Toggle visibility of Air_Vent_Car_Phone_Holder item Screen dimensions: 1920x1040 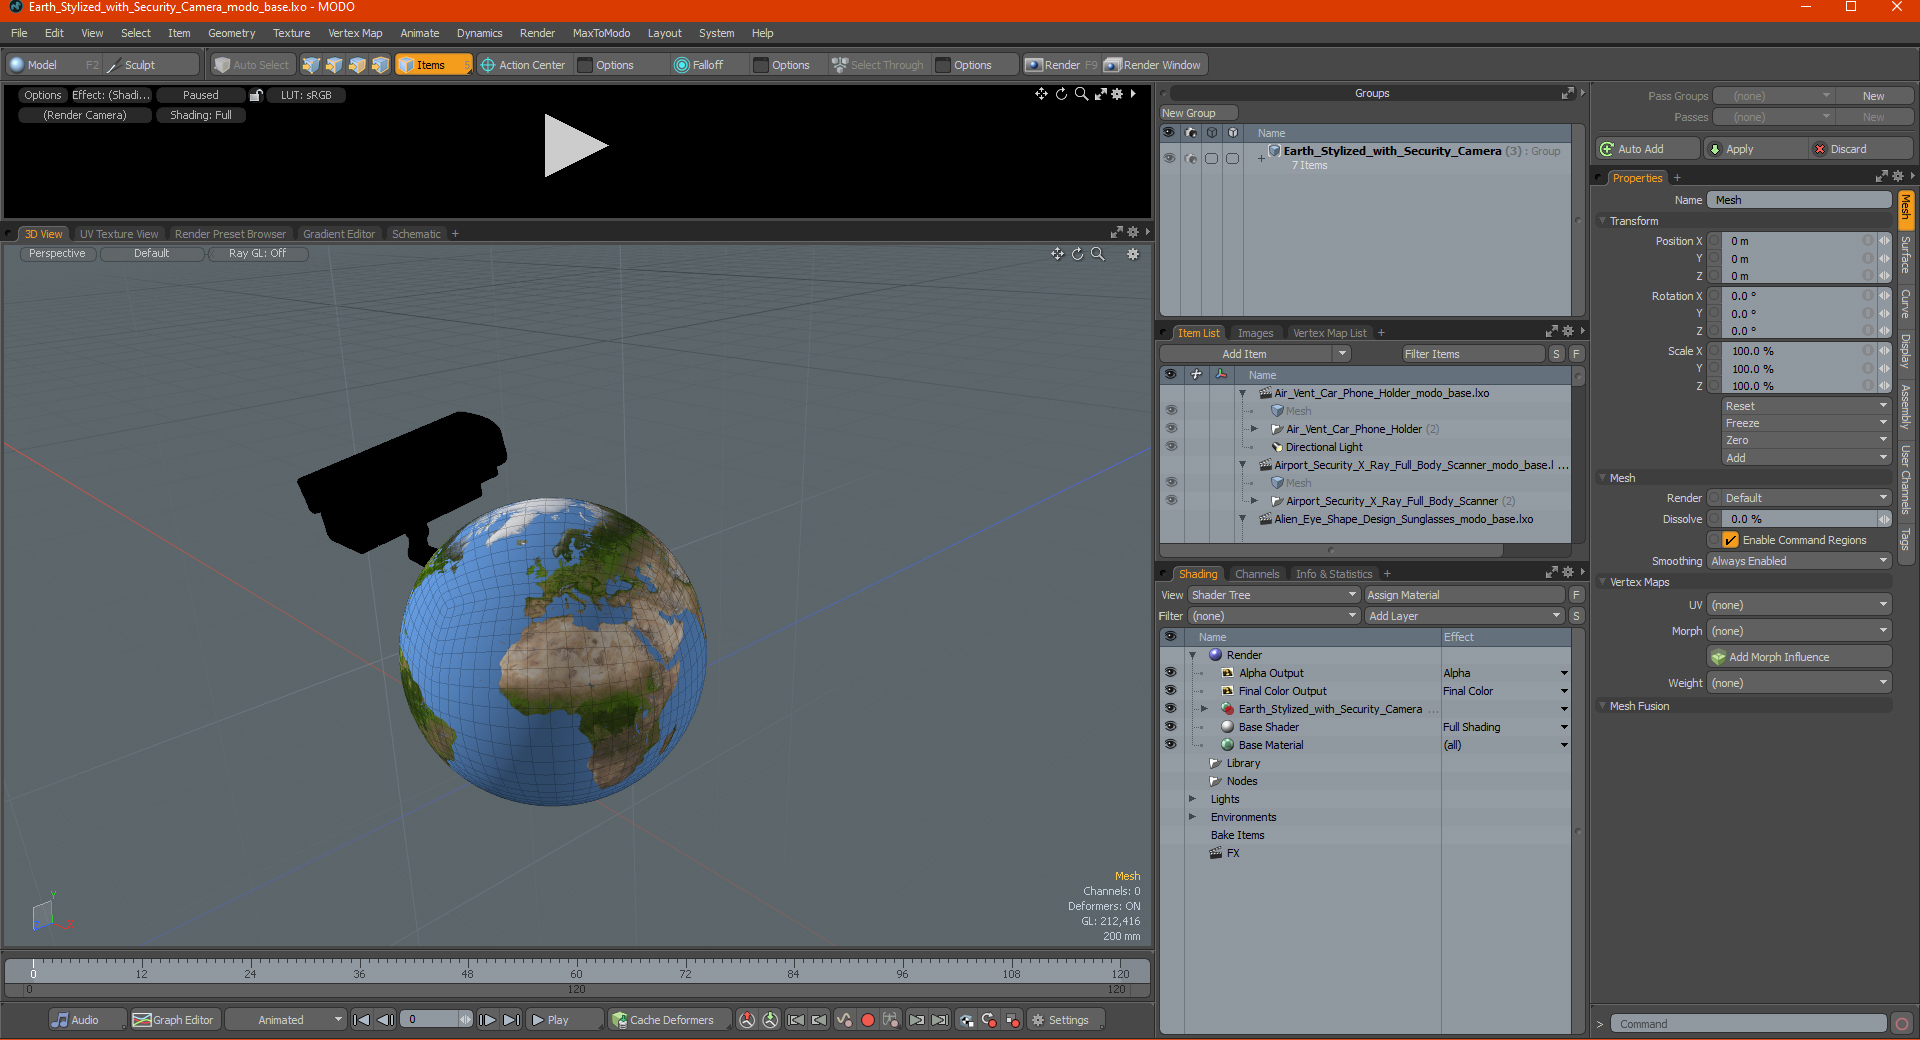(1171, 429)
